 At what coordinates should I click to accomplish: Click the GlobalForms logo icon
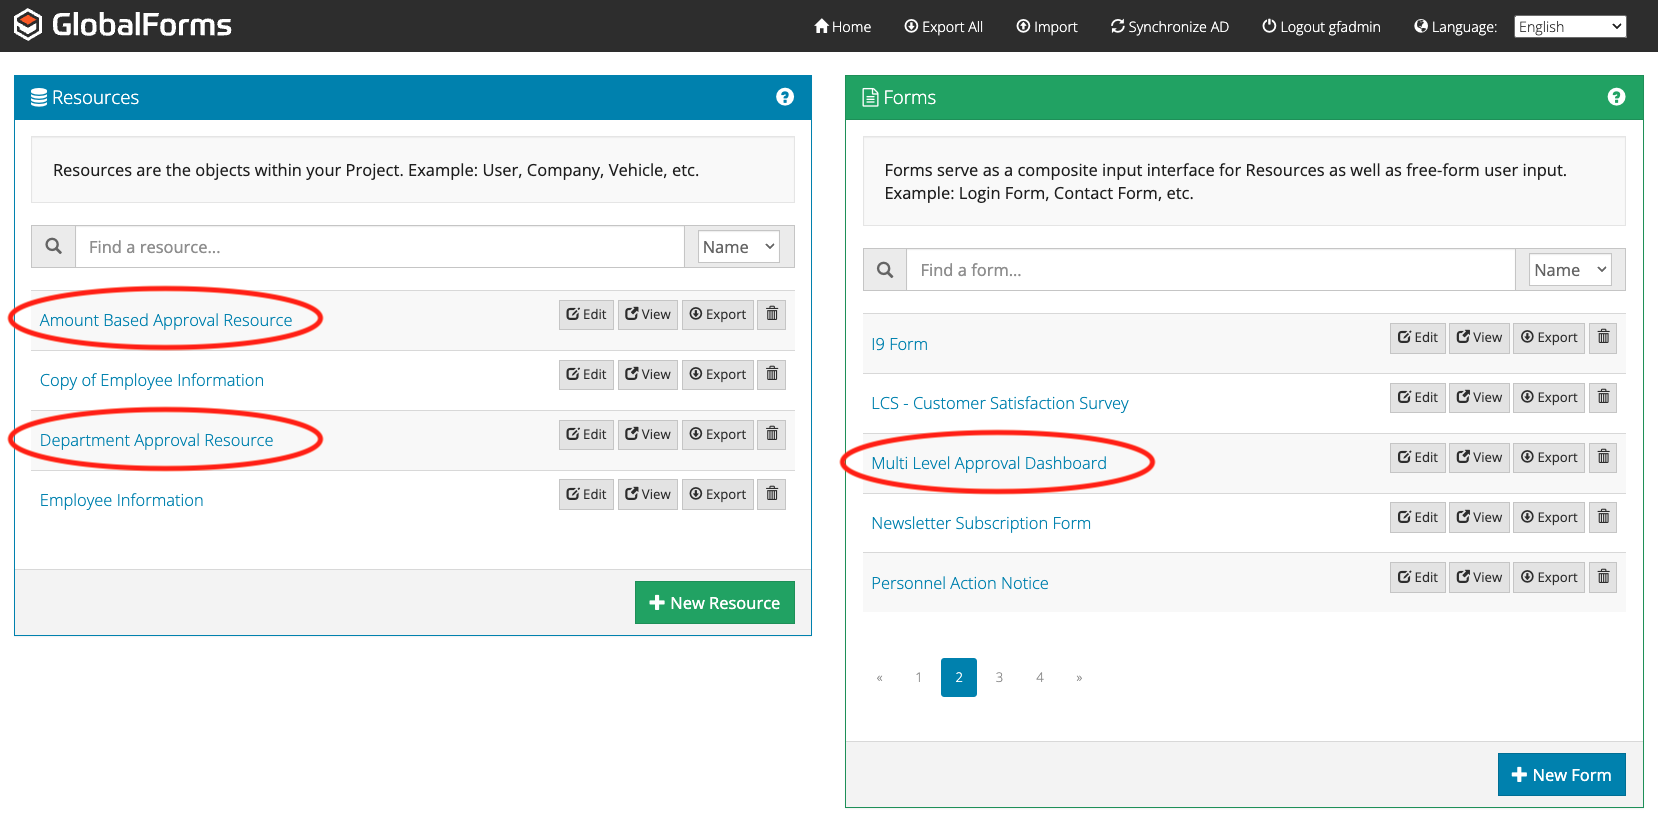28,25
